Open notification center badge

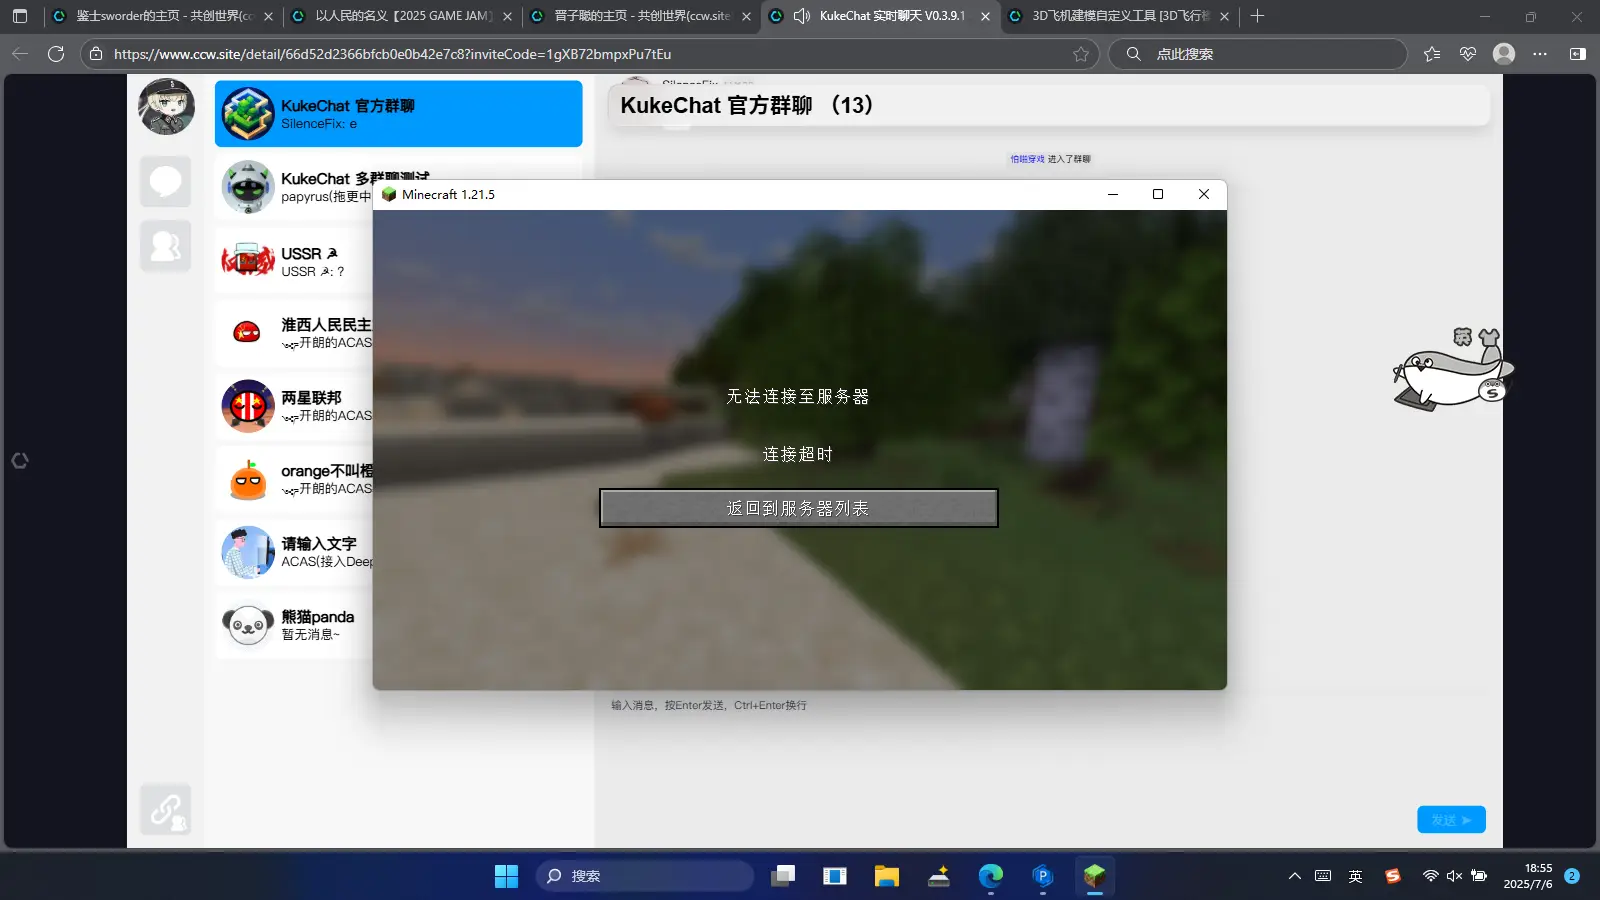1572,876
